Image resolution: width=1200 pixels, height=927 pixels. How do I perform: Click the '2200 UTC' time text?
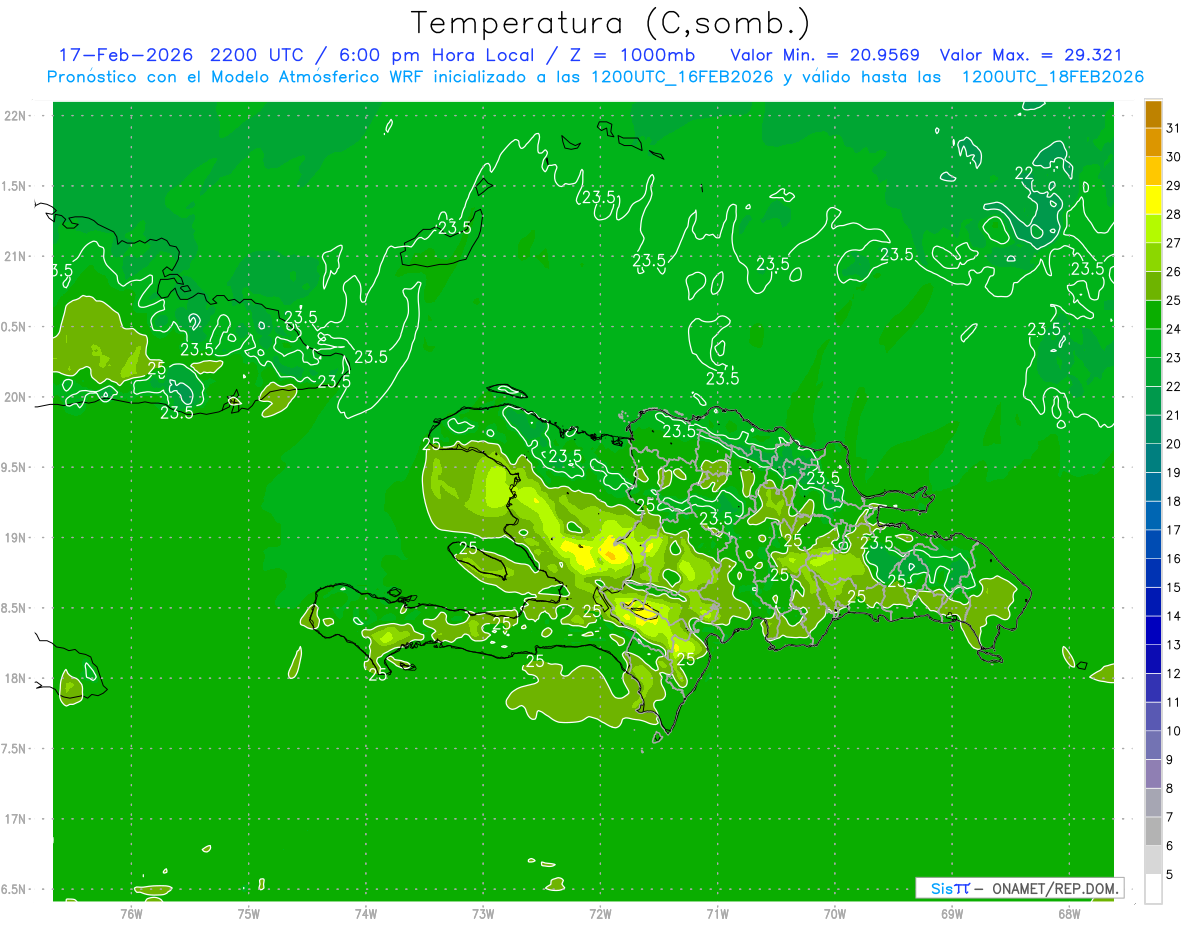258,55
